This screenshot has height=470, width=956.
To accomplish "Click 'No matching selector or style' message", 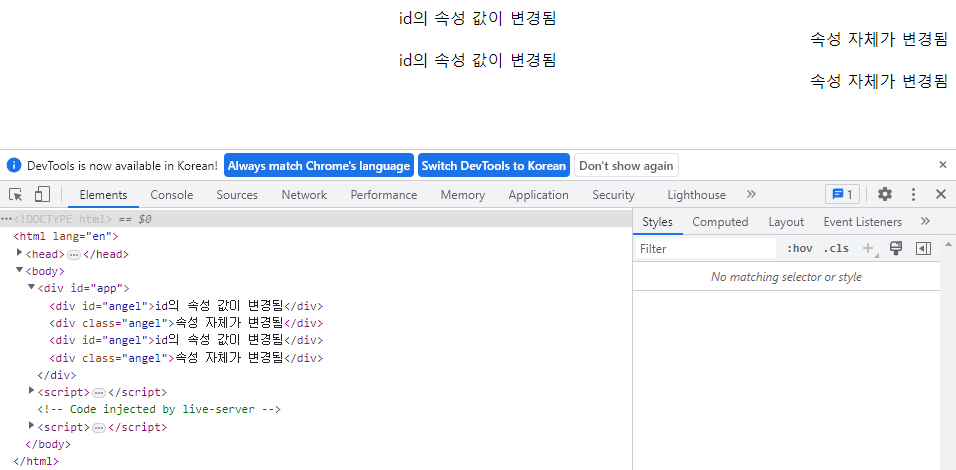I will [786, 277].
